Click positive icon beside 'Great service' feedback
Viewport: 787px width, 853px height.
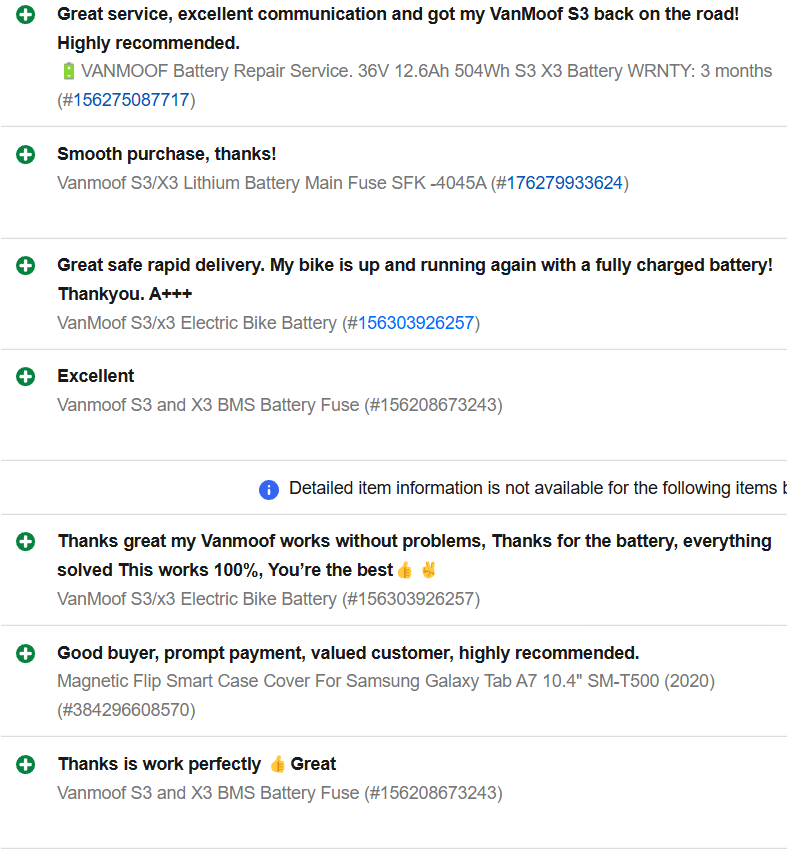point(26,15)
